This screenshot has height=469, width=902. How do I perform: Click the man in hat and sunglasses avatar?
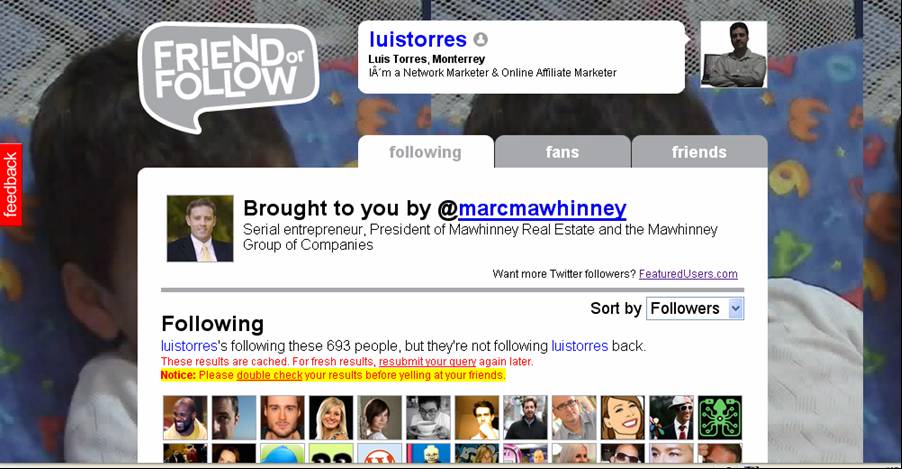[671, 418]
